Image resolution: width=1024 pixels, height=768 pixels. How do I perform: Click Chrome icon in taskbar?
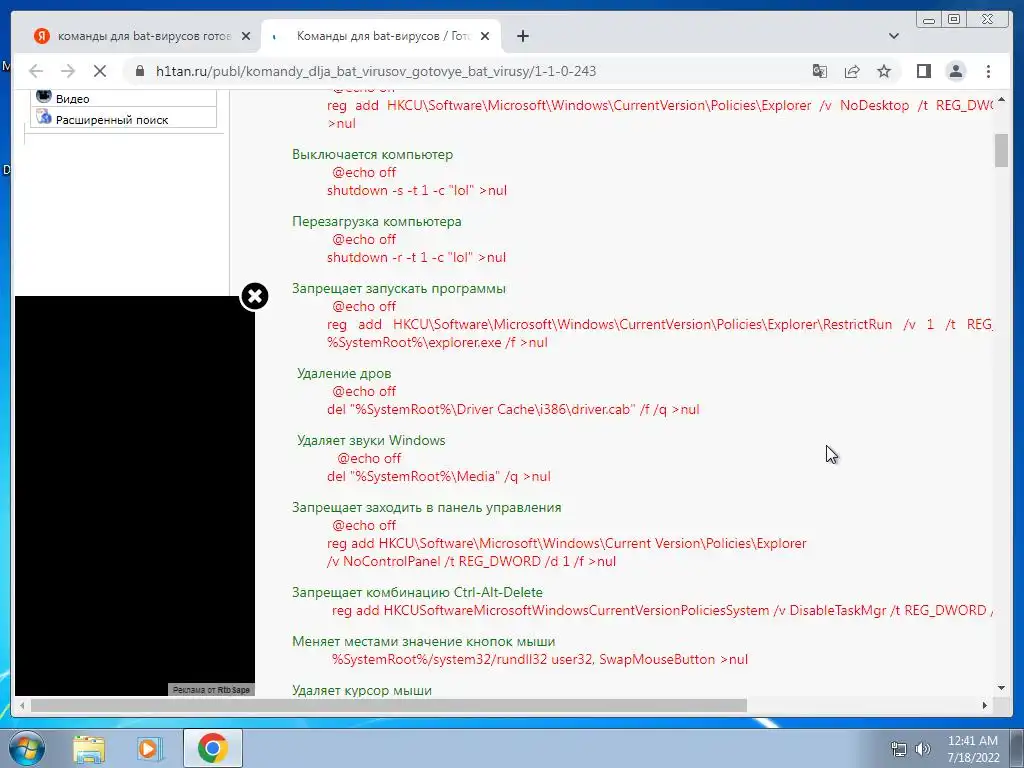click(x=212, y=748)
